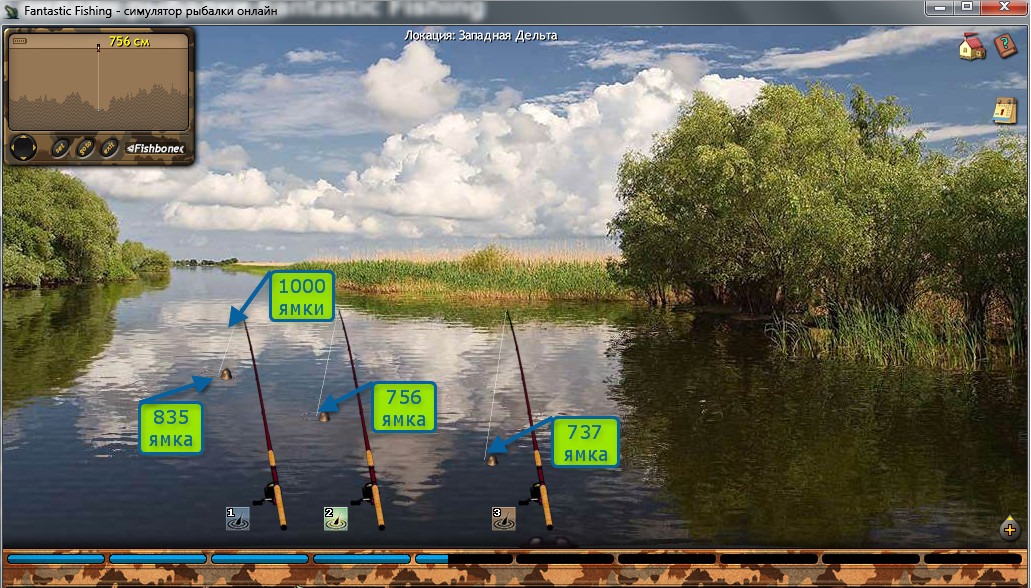1031x588 pixels.
Task: Open the help book icon
Action: pos(1005,47)
